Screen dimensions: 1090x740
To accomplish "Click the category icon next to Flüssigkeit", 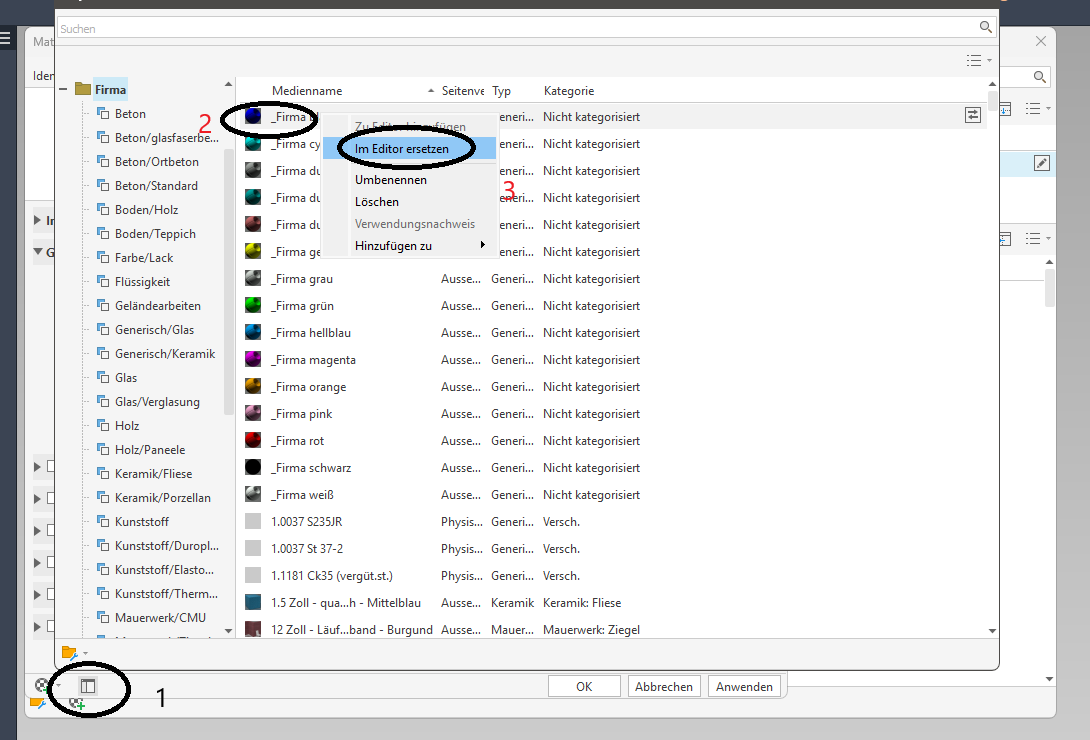I will click(x=103, y=281).
